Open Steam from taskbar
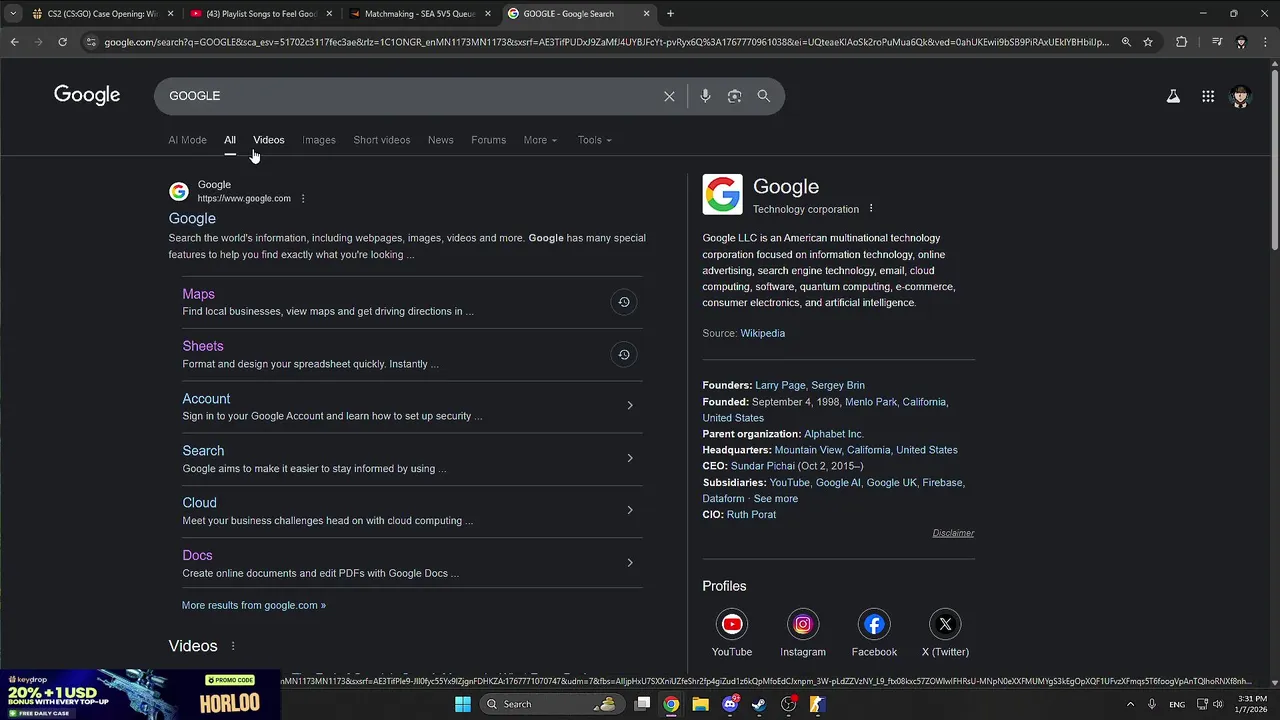The width and height of the screenshot is (1280, 720). (x=759, y=704)
